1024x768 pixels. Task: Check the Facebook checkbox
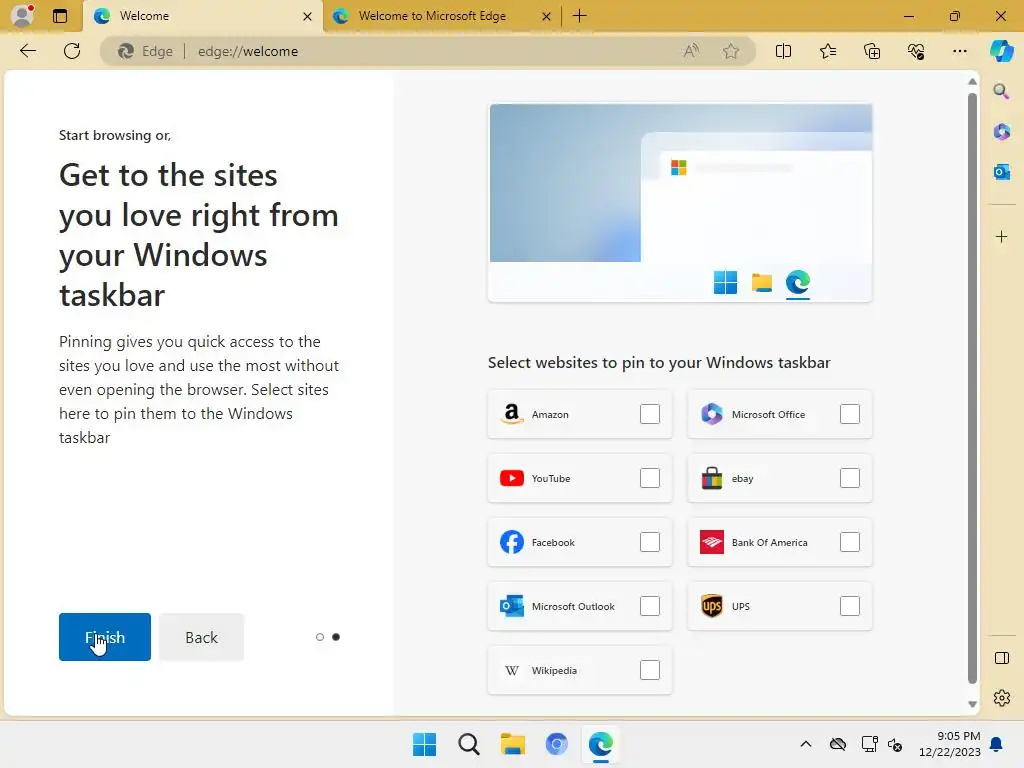(x=650, y=542)
